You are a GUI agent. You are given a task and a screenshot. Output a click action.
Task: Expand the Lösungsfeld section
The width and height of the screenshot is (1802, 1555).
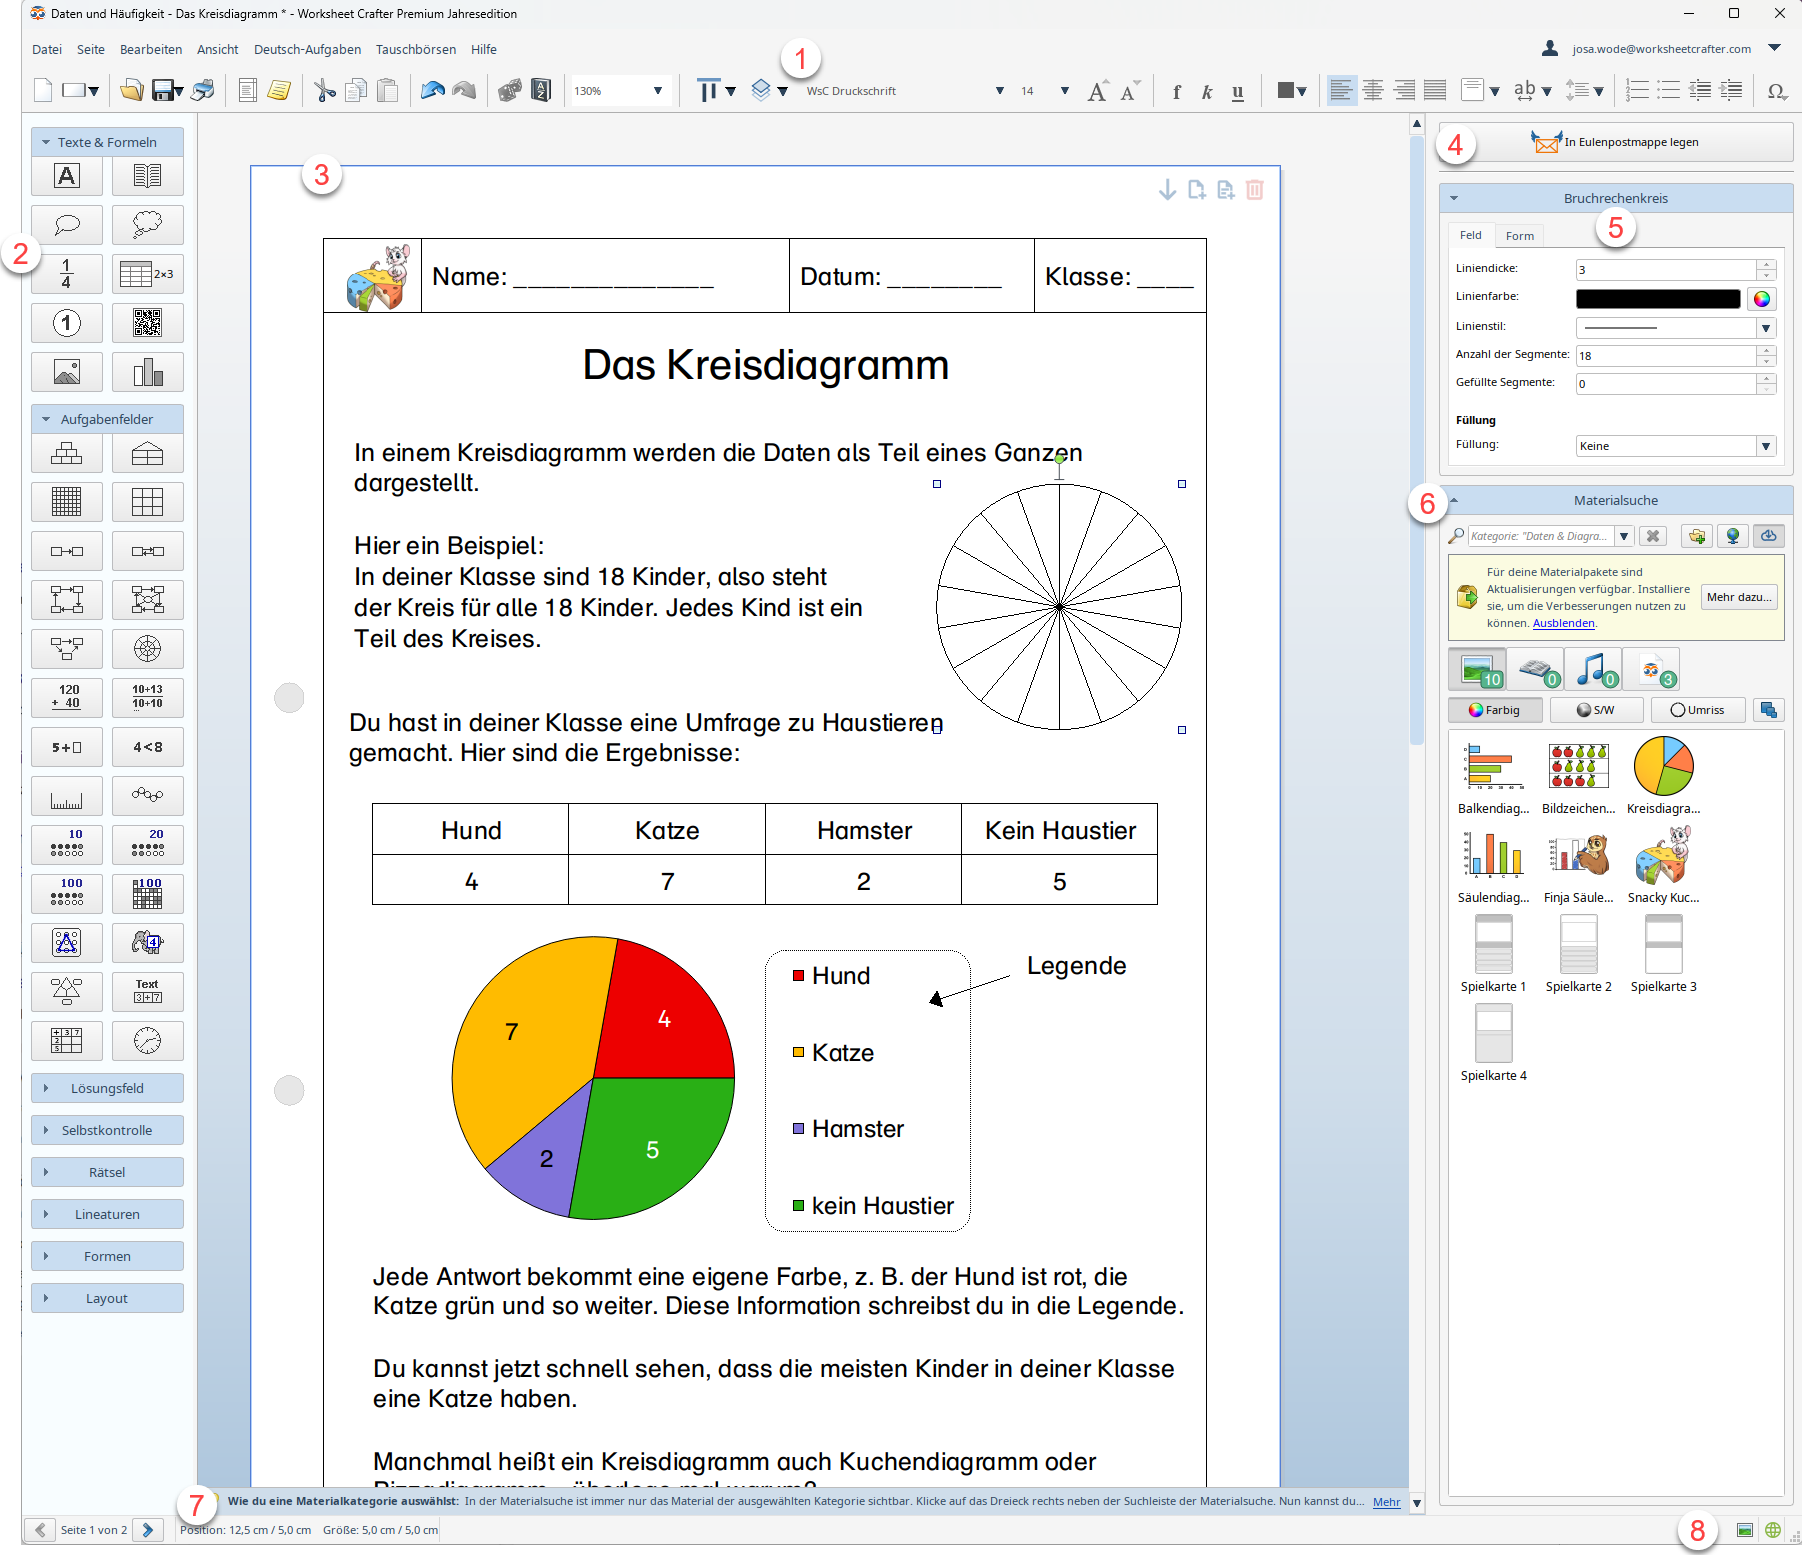pos(107,1088)
